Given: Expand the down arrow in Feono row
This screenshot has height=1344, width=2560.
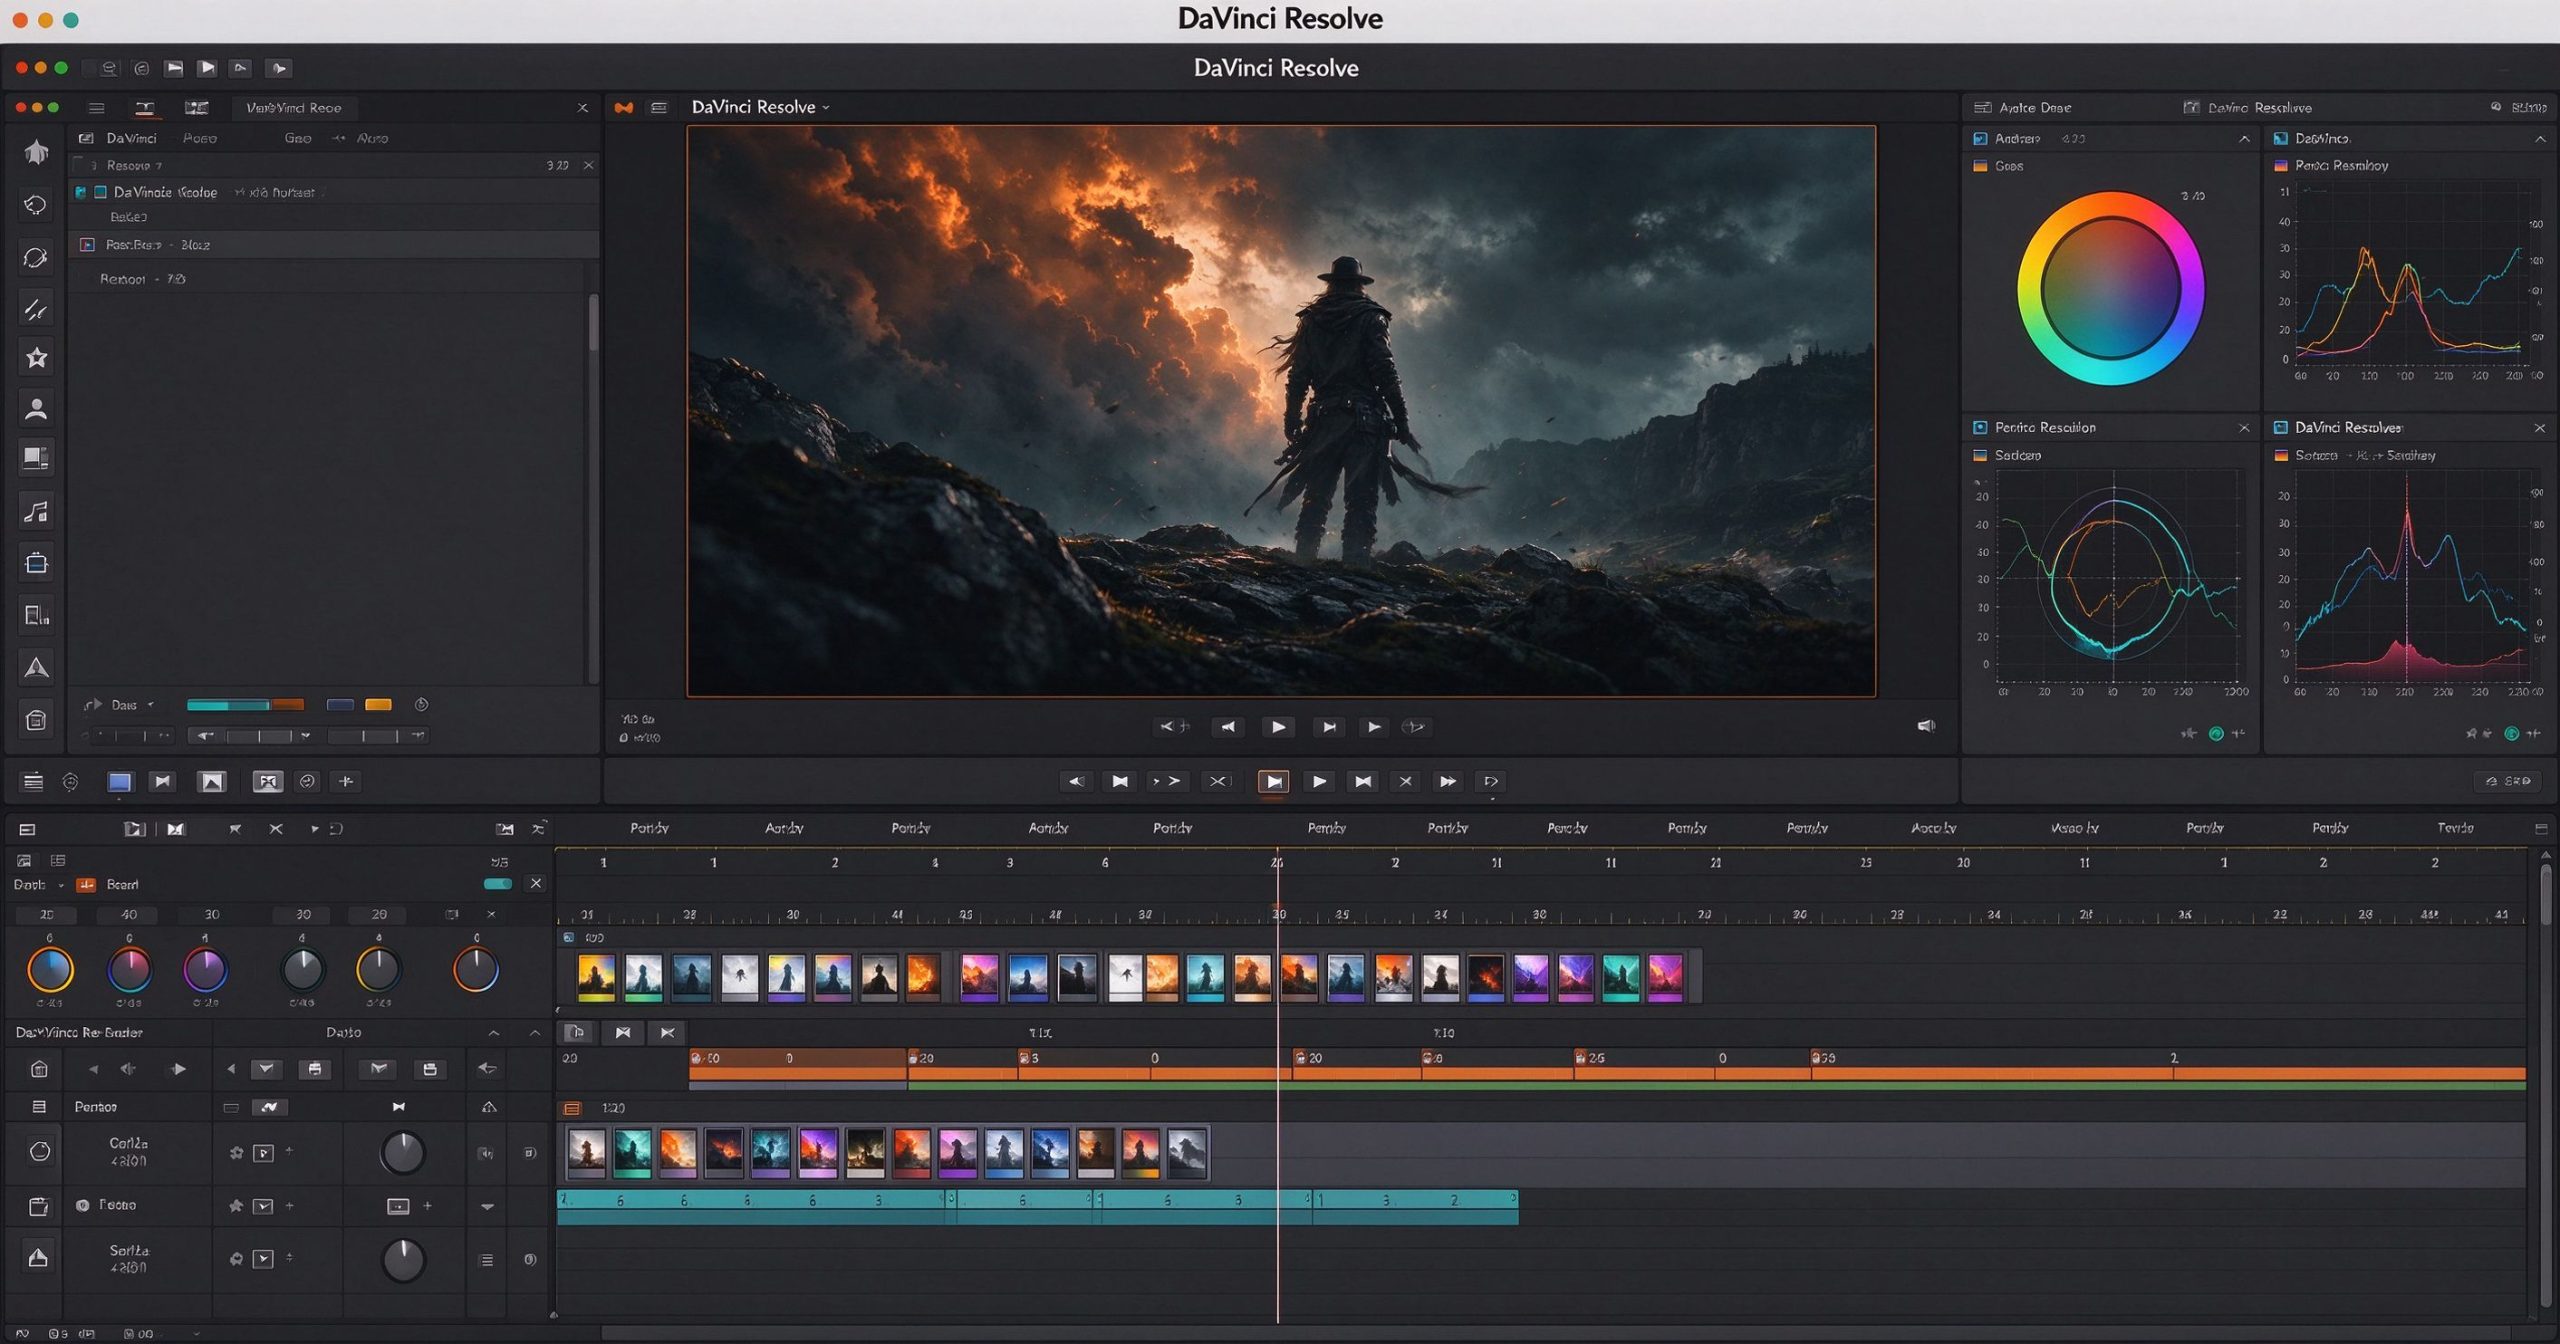Looking at the screenshot, I should [487, 1207].
